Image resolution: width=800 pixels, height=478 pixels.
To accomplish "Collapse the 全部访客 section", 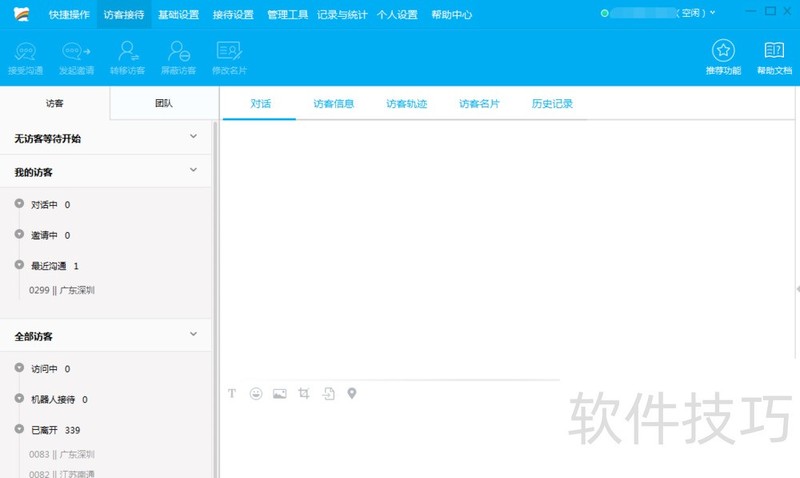I will pos(194,335).
